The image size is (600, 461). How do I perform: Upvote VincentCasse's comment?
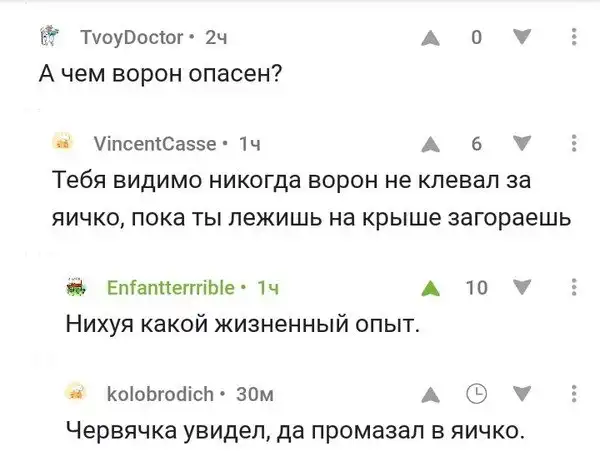tap(430, 144)
